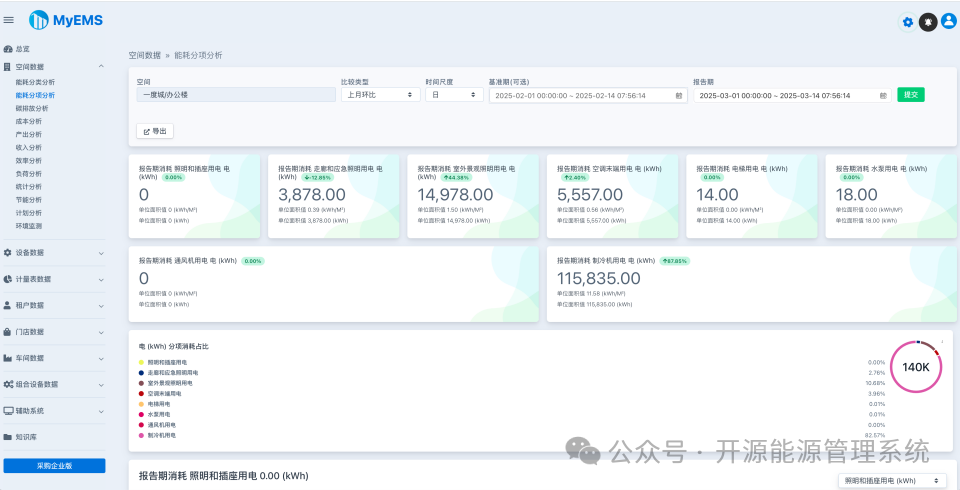
Task: Go to 总览 dashboard sidebar item
Action: pyautogui.click(x=23, y=48)
